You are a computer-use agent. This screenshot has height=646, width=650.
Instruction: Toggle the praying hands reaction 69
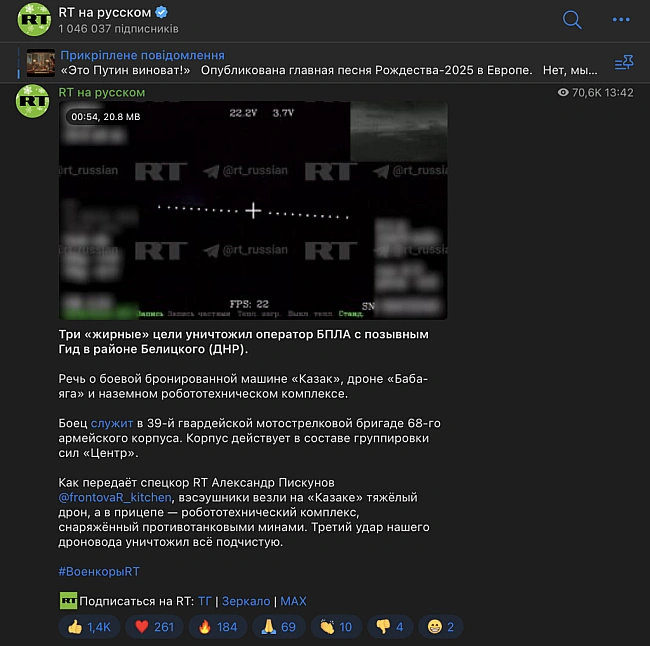coord(279,627)
